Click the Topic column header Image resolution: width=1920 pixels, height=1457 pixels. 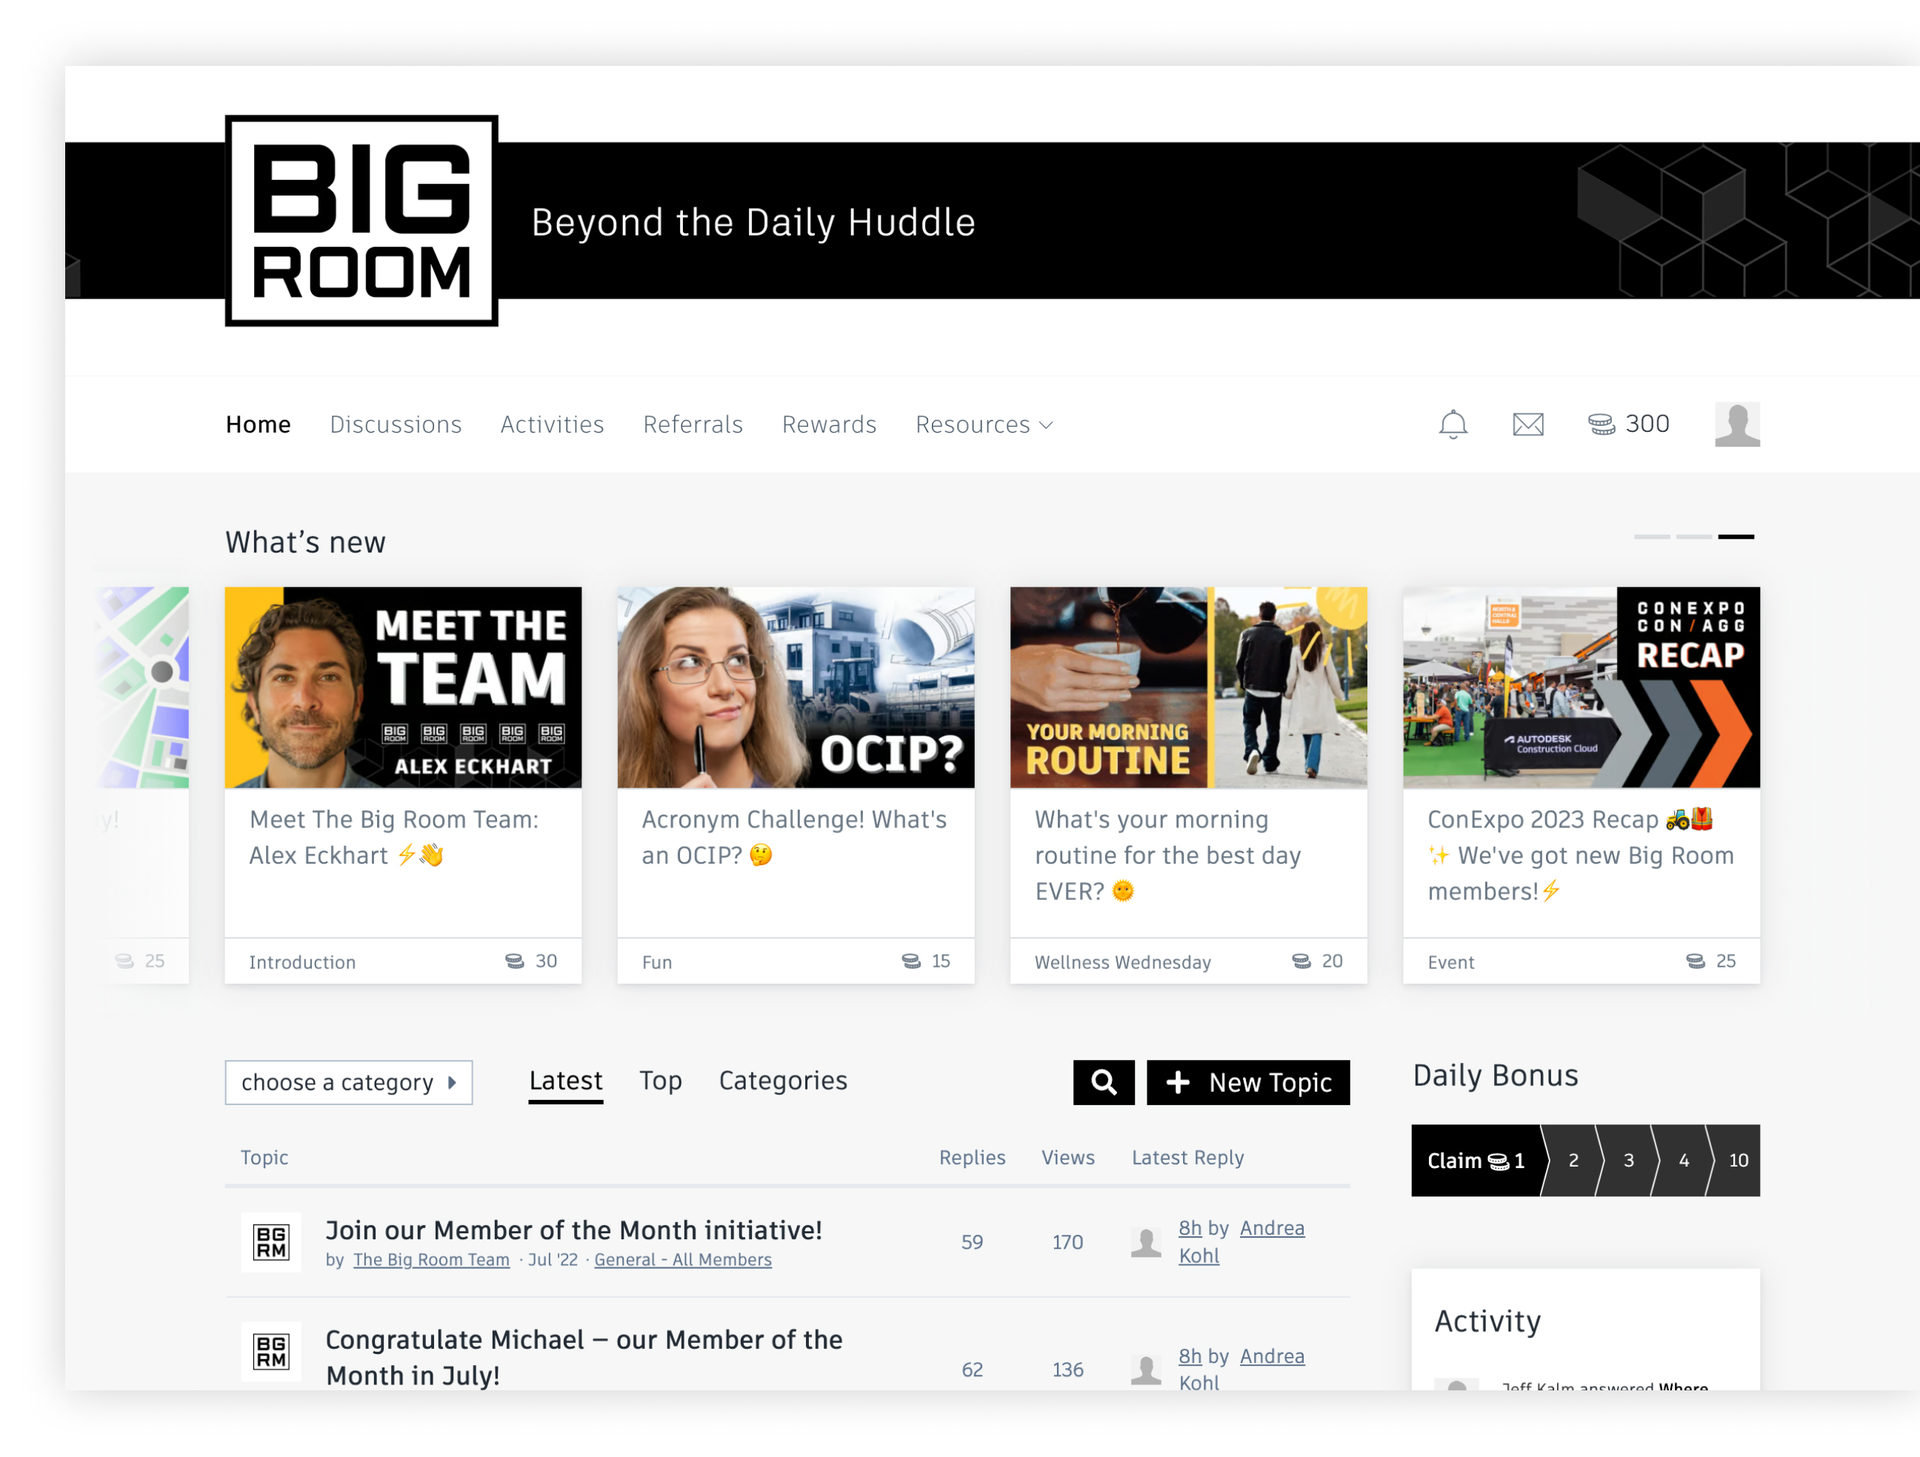pyautogui.click(x=264, y=1157)
